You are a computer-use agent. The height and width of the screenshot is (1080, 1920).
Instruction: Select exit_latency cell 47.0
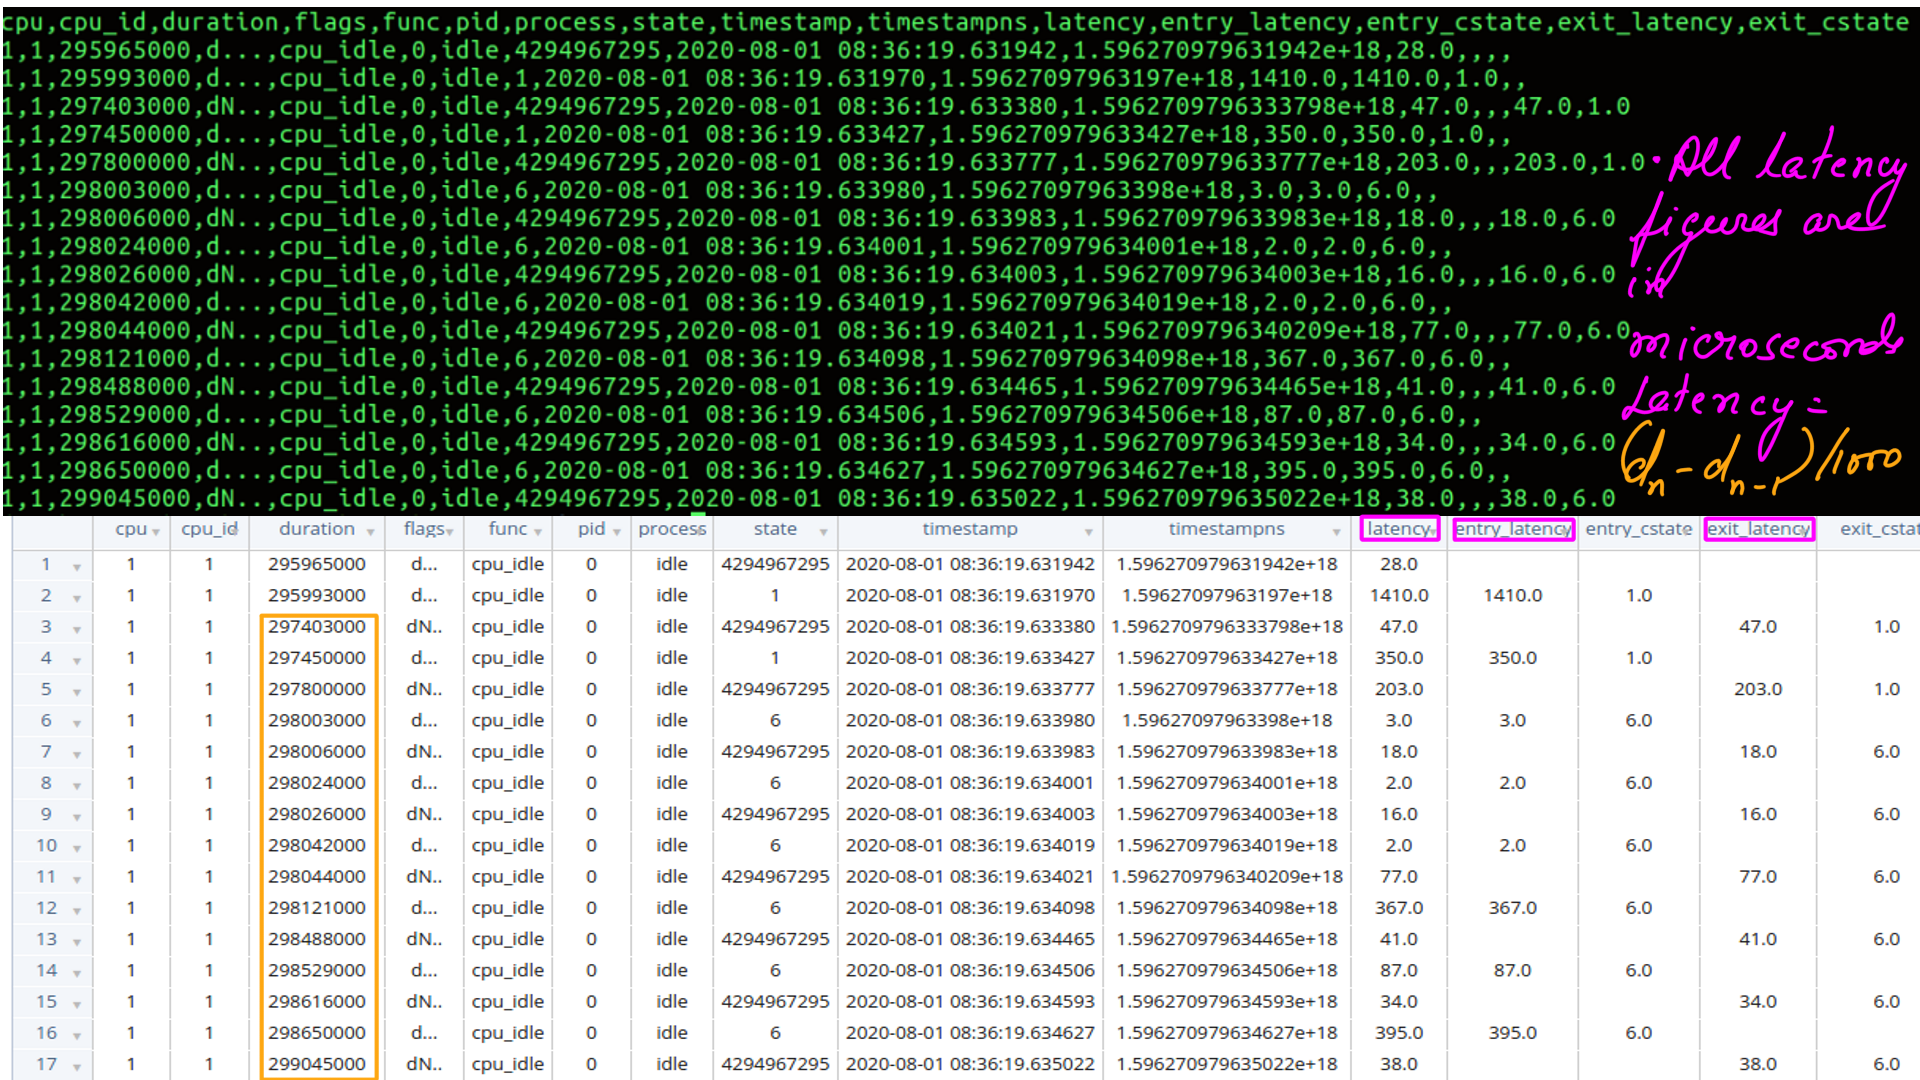[x=1758, y=626]
